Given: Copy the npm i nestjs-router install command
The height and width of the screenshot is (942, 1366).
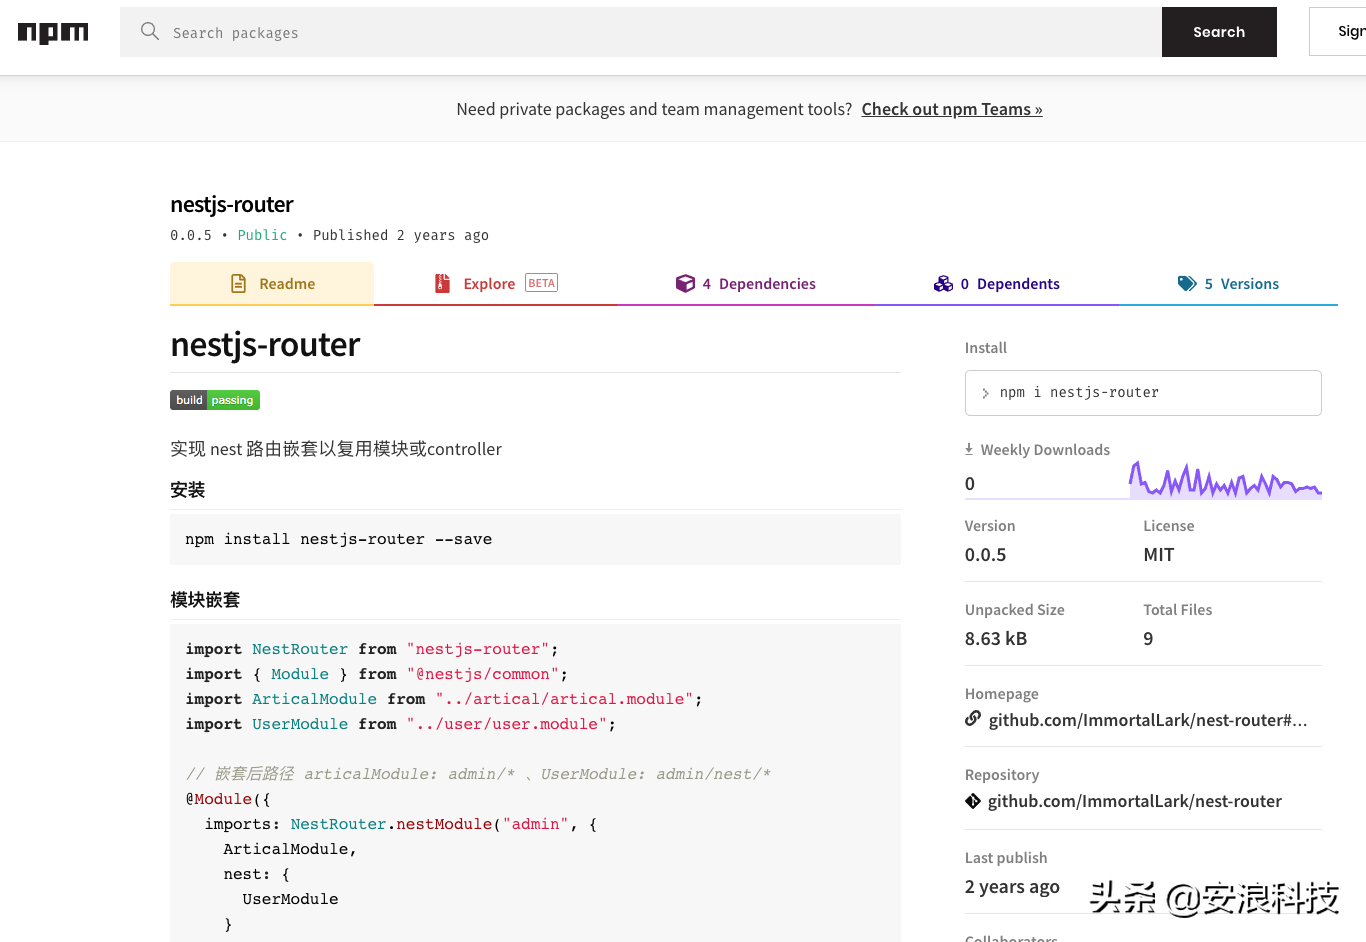Looking at the screenshot, I should [x=1143, y=393].
